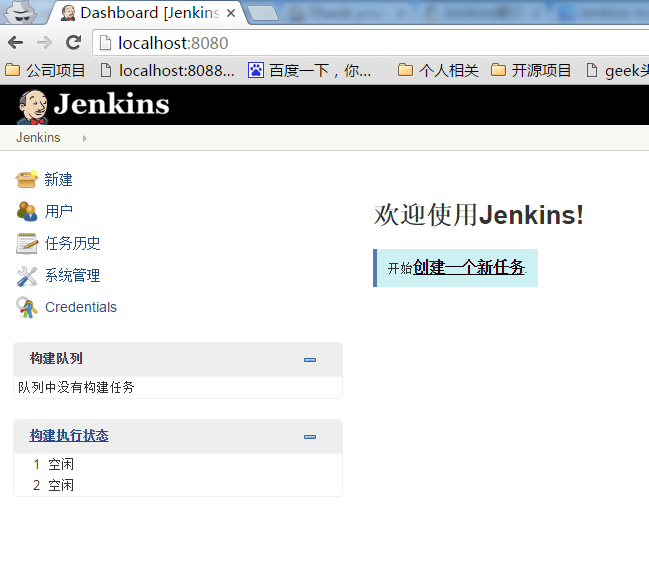
Task: Click the 开源项目 bookmark folder icon
Action: (498, 70)
